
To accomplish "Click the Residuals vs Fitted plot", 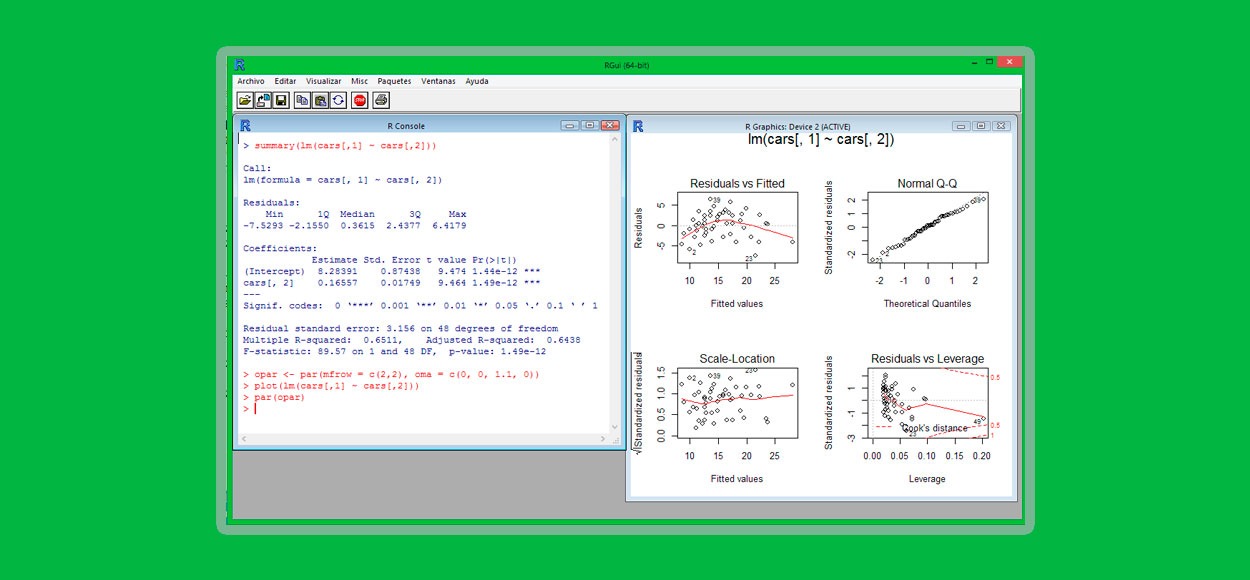I will (737, 230).
